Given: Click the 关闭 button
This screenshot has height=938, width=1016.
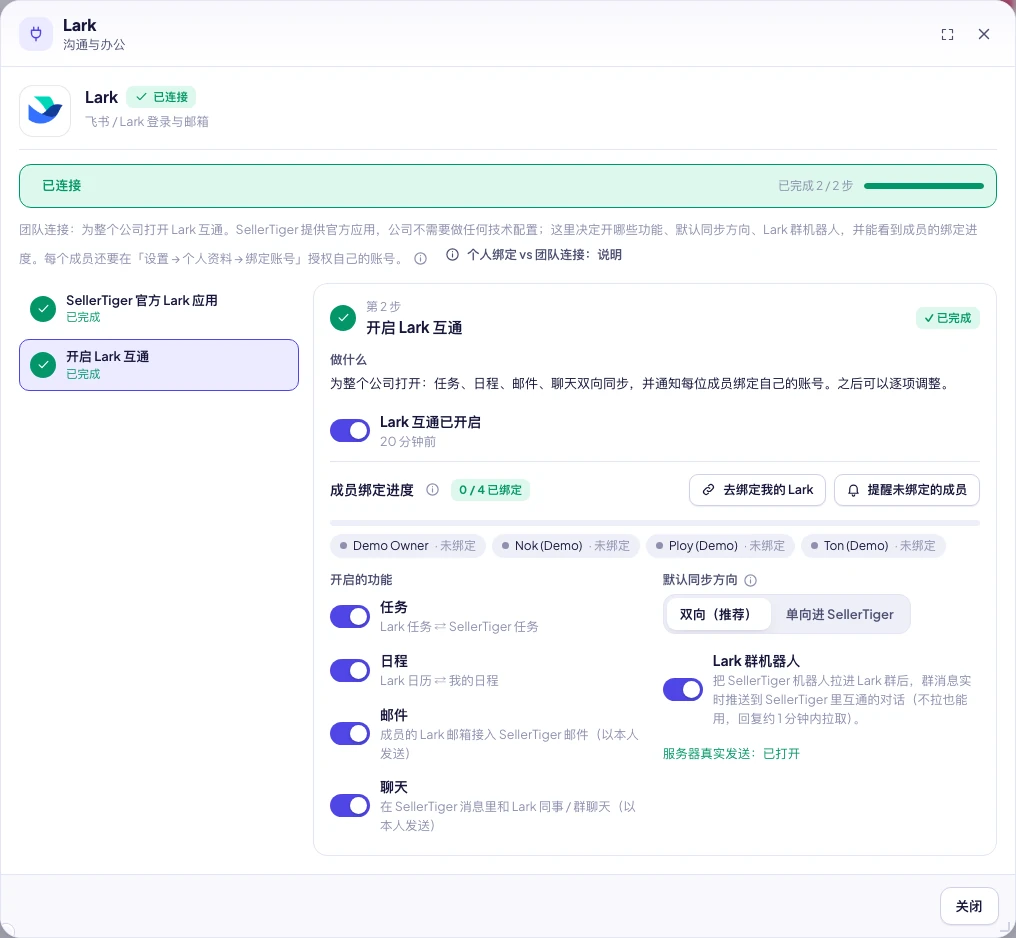Looking at the screenshot, I should pos(969,906).
